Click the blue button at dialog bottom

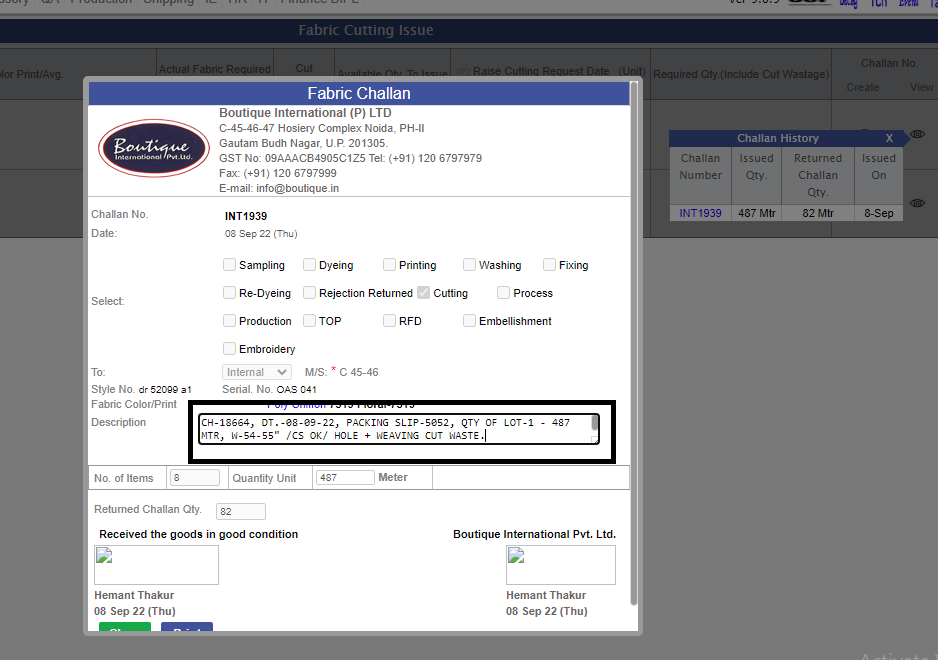click(x=187, y=626)
